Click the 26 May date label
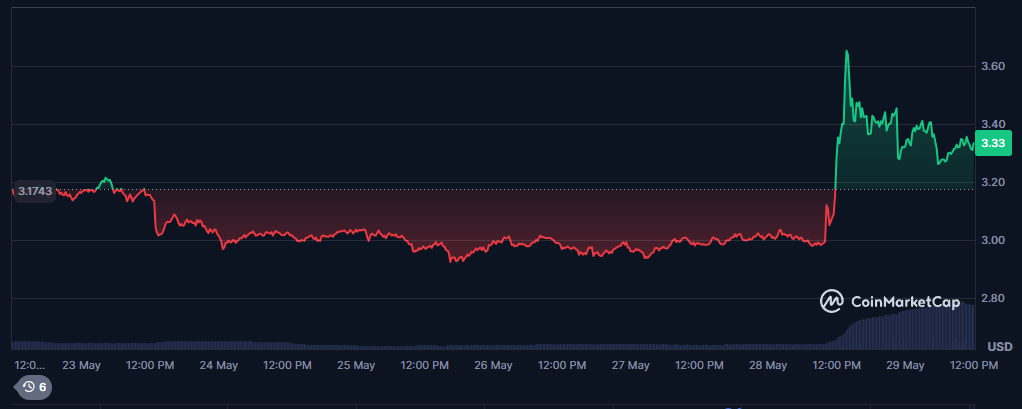The height and width of the screenshot is (409, 1022). pyautogui.click(x=493, y=366)
